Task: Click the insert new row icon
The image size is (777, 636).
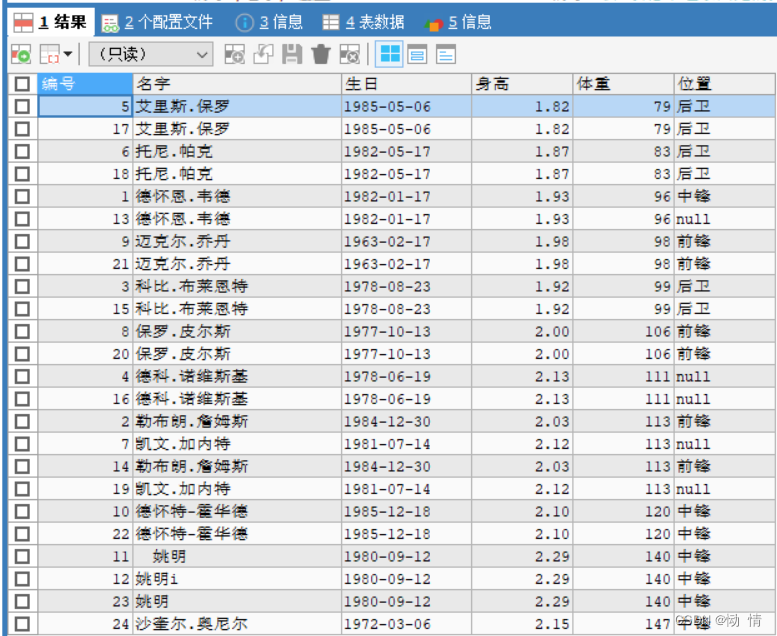Action: tap(235, 54)
